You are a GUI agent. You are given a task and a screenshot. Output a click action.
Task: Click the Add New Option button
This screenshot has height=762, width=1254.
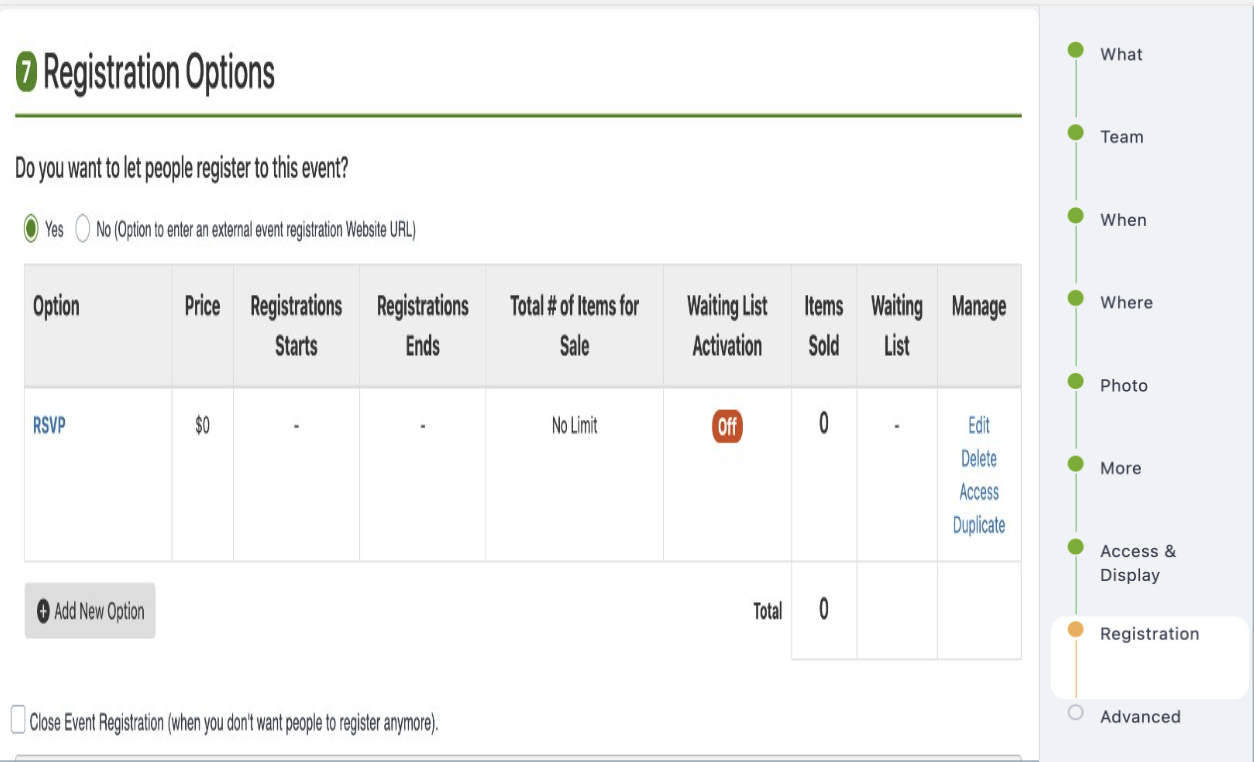coord(90,611)
